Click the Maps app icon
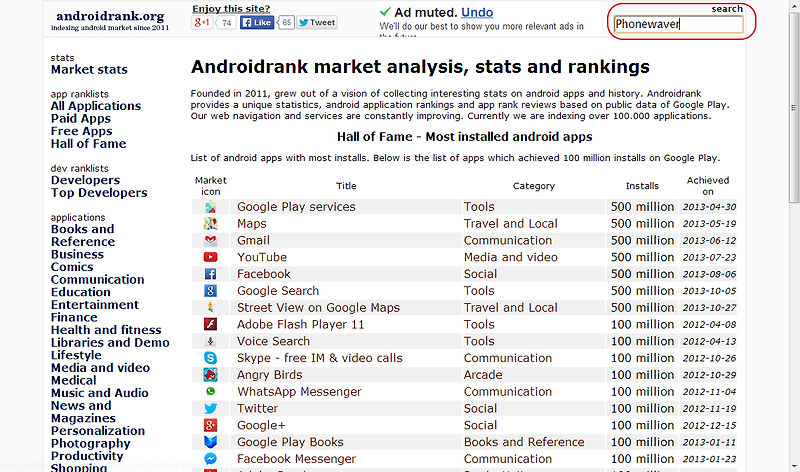800x472 pixels. 210,223
